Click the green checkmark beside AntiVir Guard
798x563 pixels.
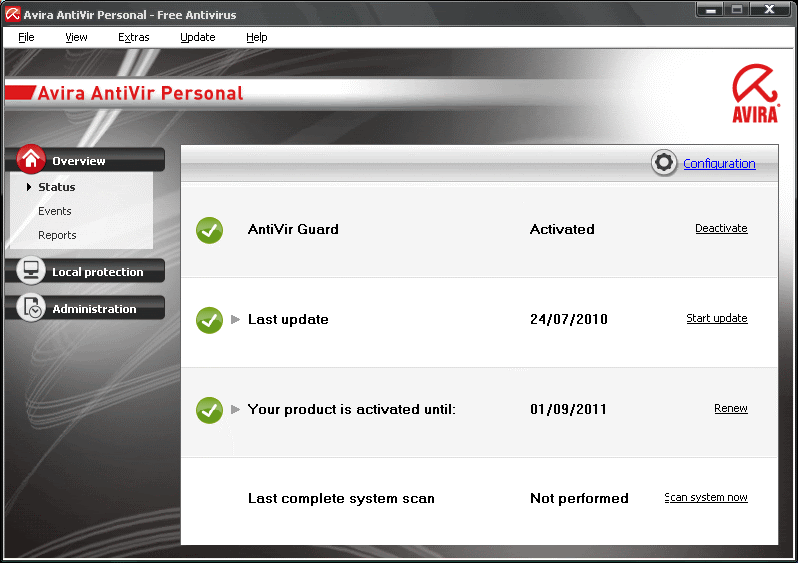pos(209,230)
